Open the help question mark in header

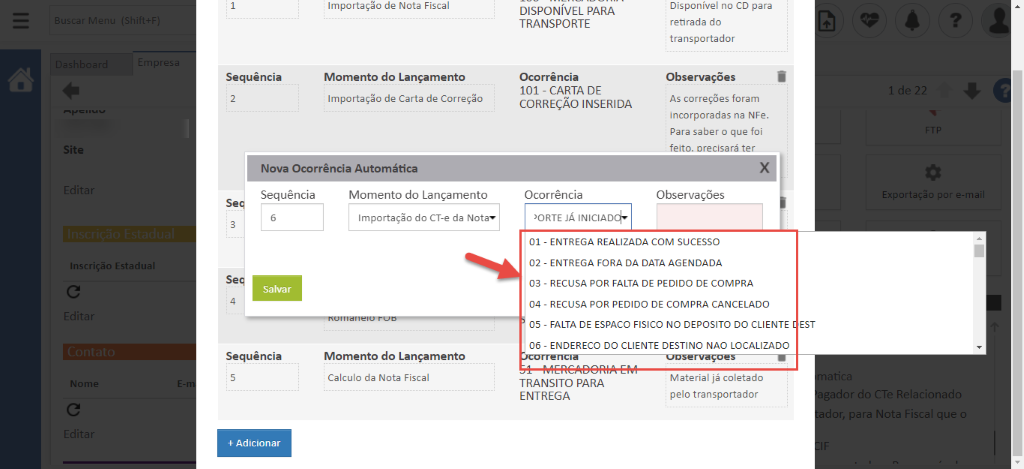tap(955, 21)
